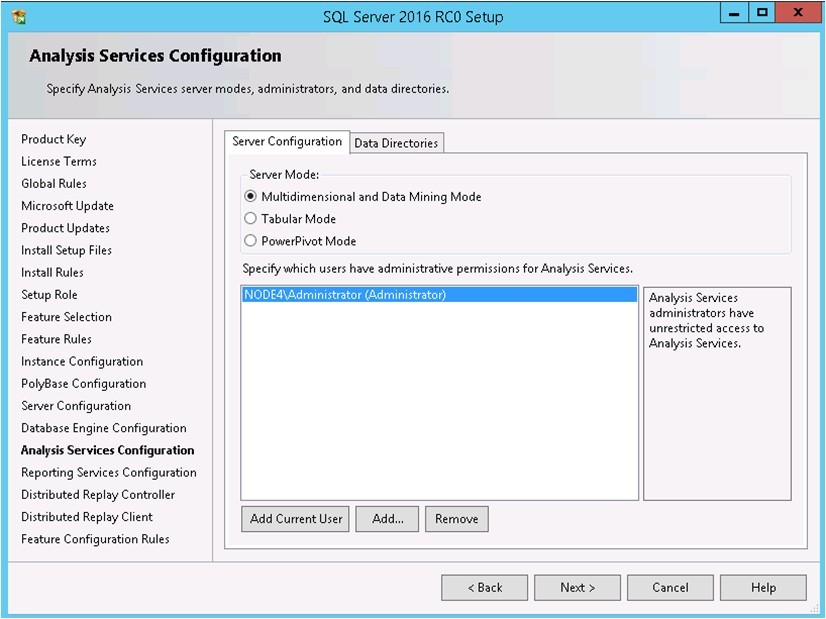This screenshot has height=619, width=826.
Task: Click Feature Configuration Rules step
Action: coord(95,539)
